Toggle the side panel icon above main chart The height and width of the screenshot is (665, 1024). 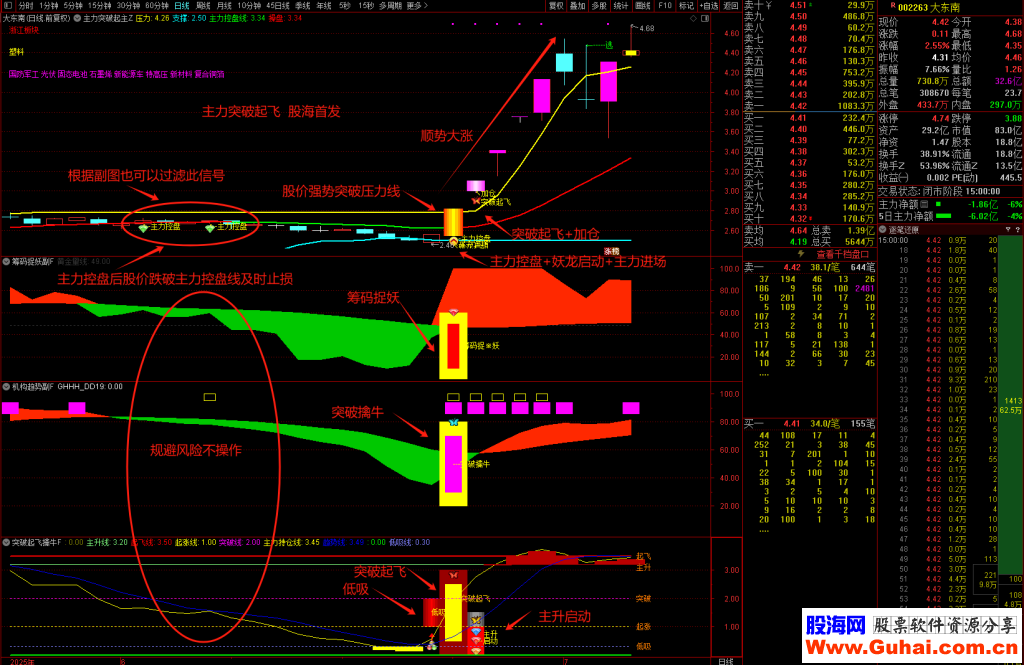pyautogui.click(x=705, y=18)
